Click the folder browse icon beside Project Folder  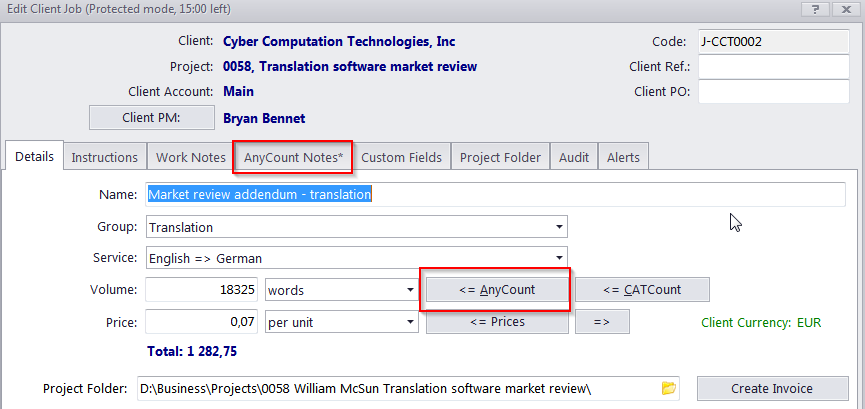[x=669, y=388]
